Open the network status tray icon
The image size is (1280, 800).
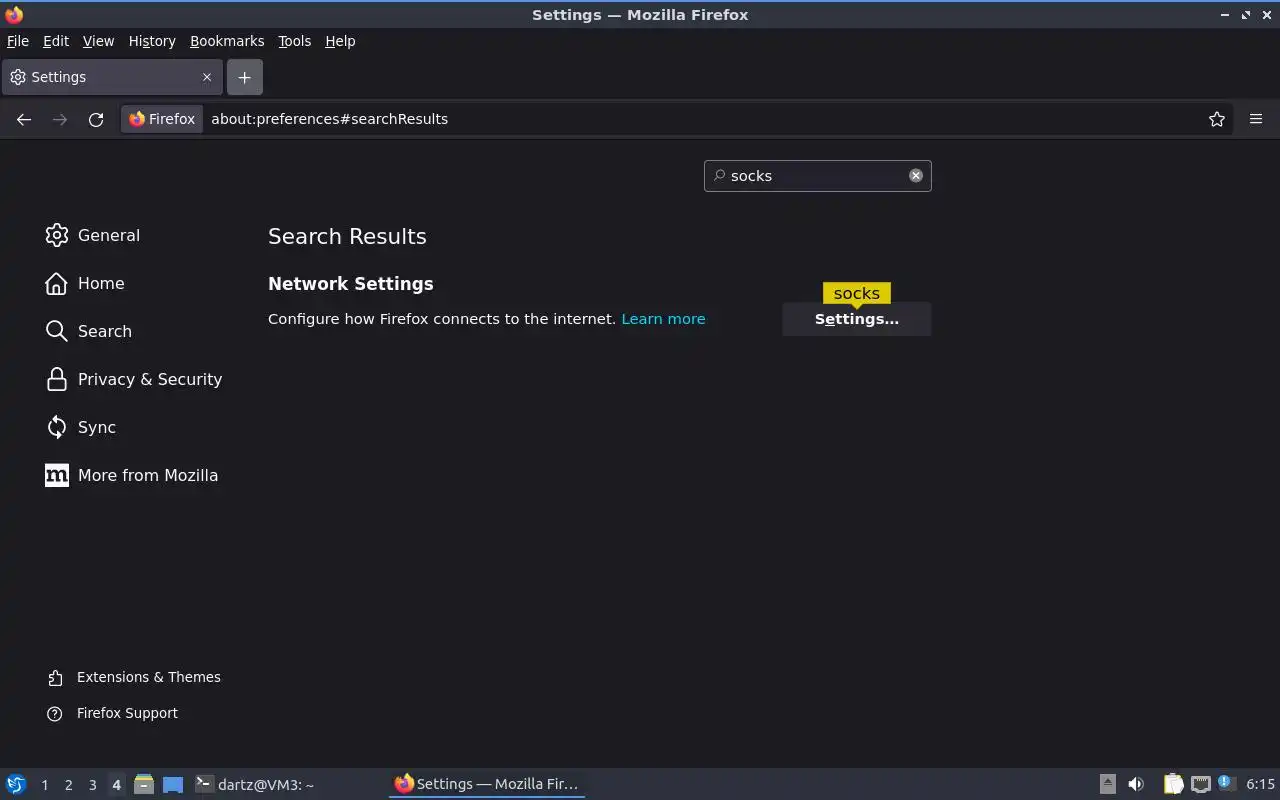point(1201,784)
